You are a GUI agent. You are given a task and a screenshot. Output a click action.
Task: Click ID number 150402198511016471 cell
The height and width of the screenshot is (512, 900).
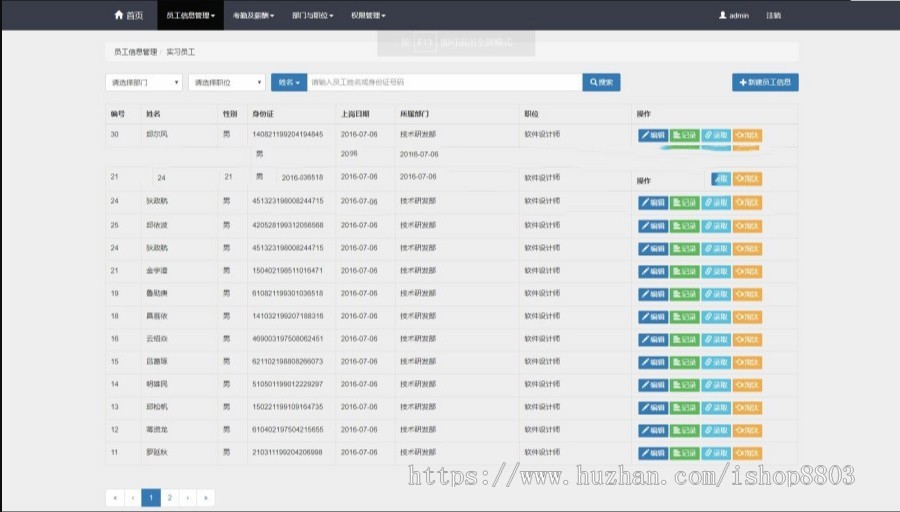tap(288, 270)
